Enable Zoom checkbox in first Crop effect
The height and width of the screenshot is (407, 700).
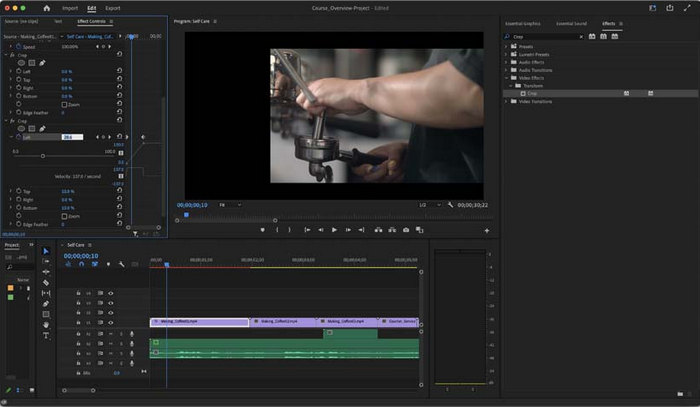(x=64, y=104)
